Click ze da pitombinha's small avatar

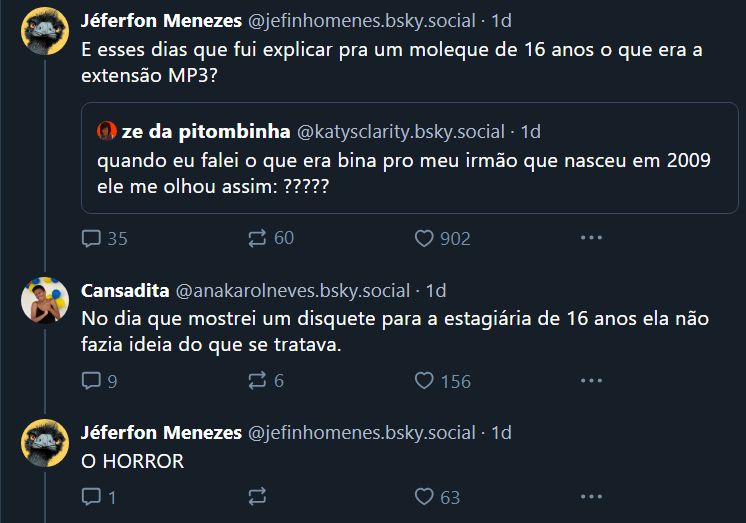pyautogui.click(x=107, y=131)
